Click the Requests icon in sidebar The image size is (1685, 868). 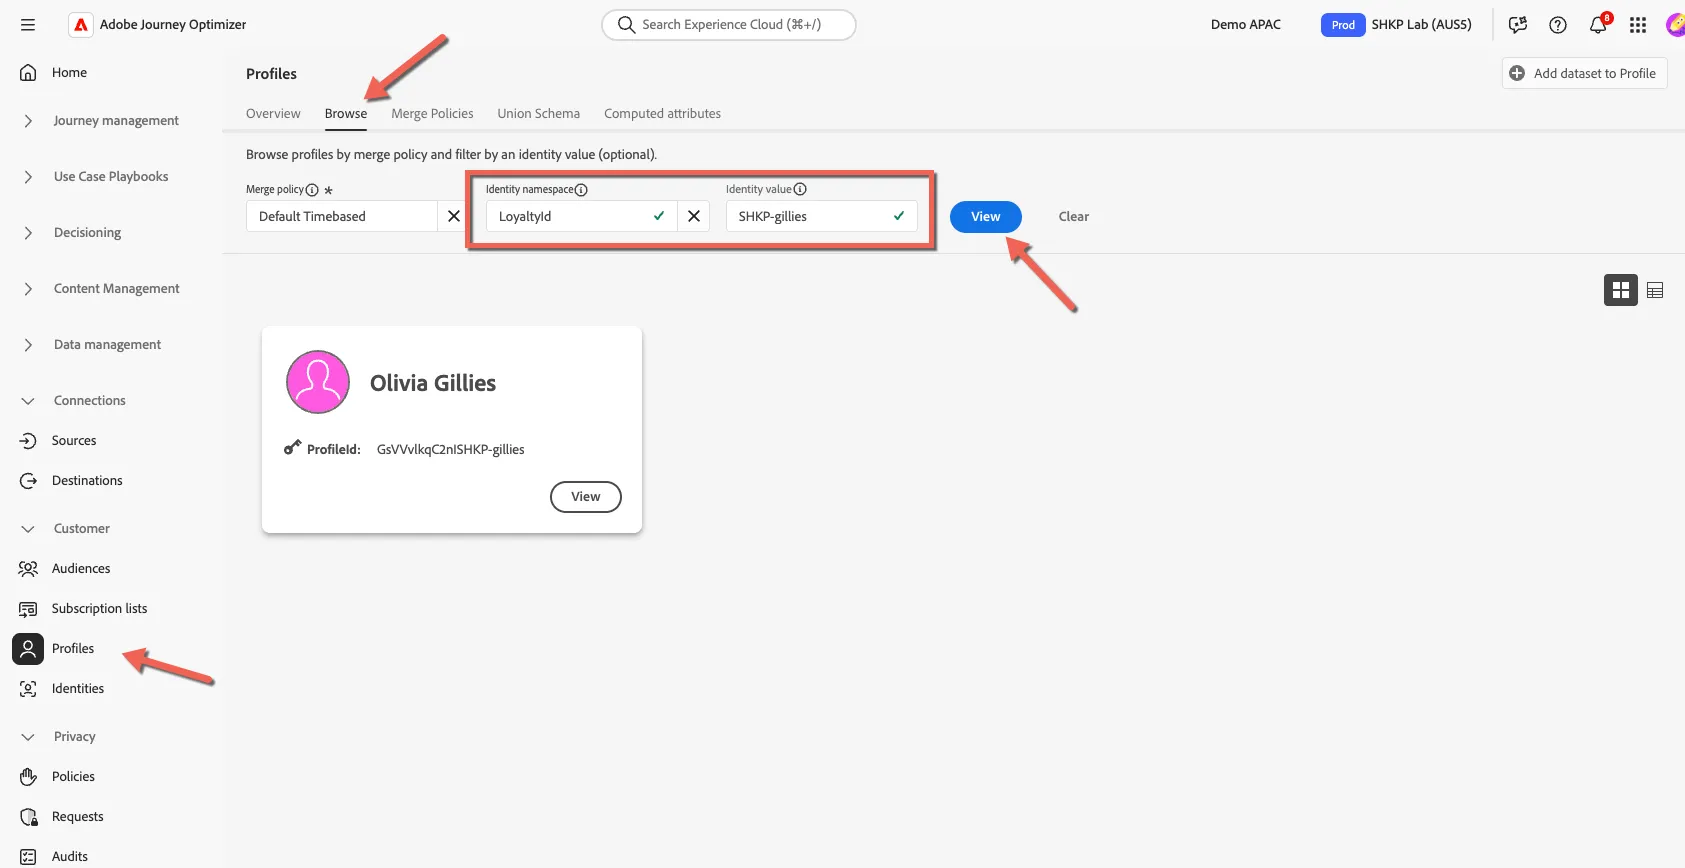(28, 816)
